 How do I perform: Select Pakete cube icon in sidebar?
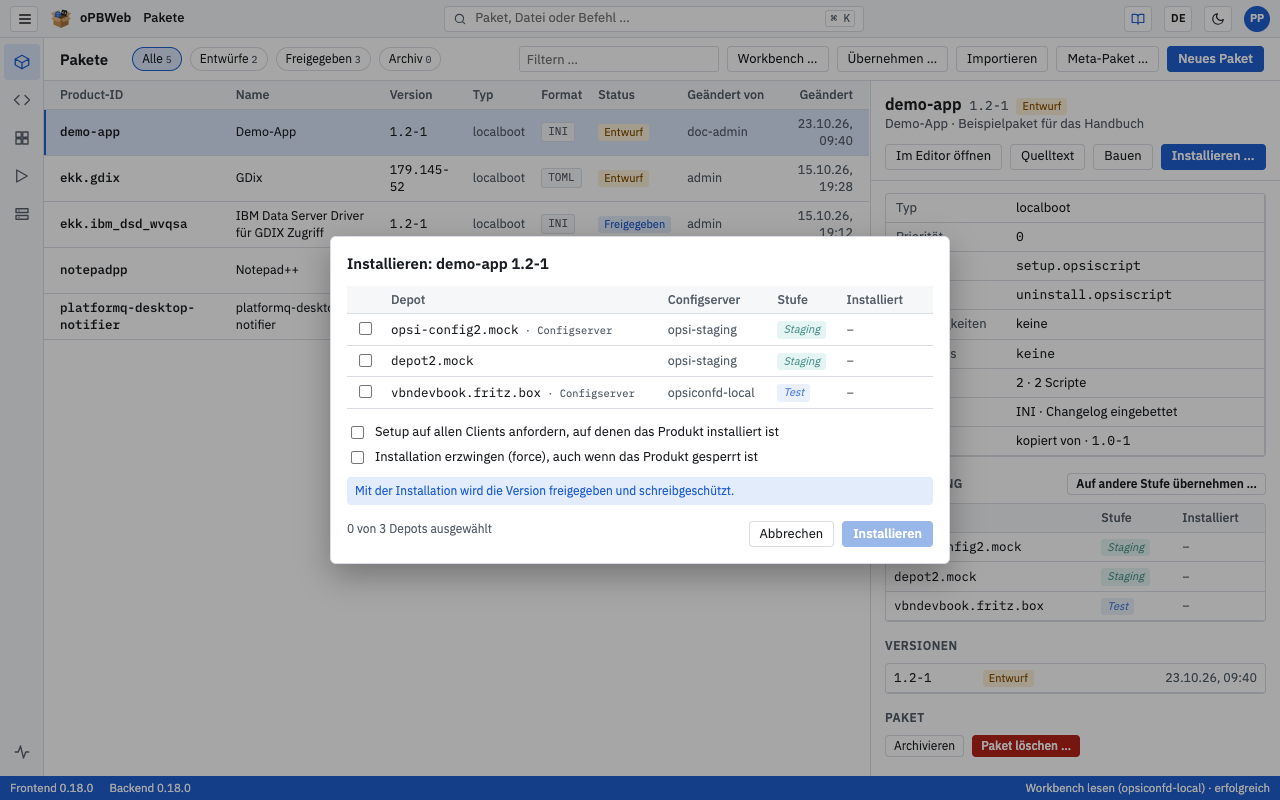coord(22,62)
